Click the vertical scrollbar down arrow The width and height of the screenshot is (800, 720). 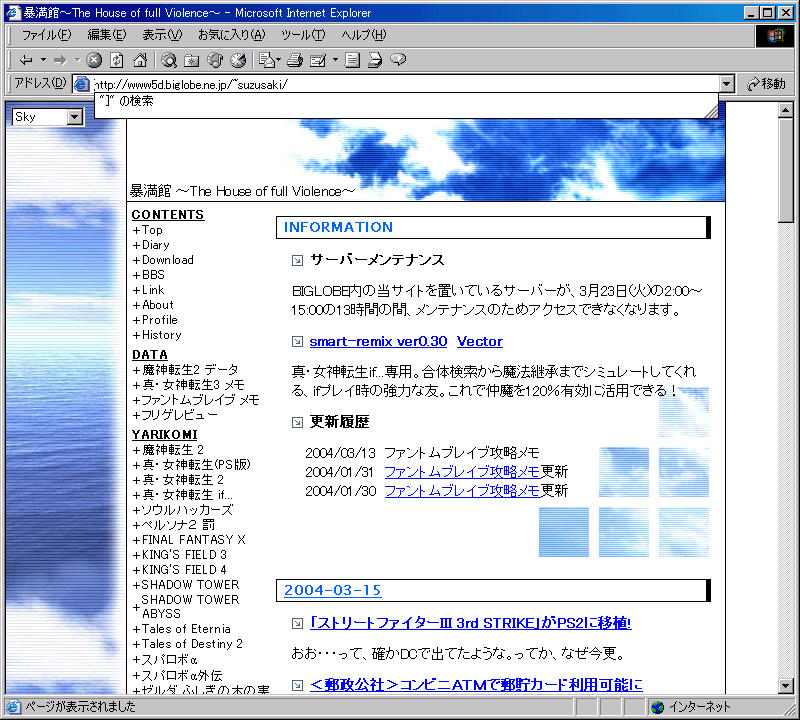tap(786, 686)
